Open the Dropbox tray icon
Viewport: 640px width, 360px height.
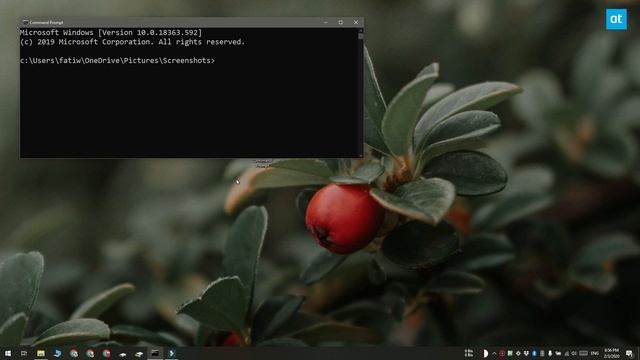coord(526,353)
